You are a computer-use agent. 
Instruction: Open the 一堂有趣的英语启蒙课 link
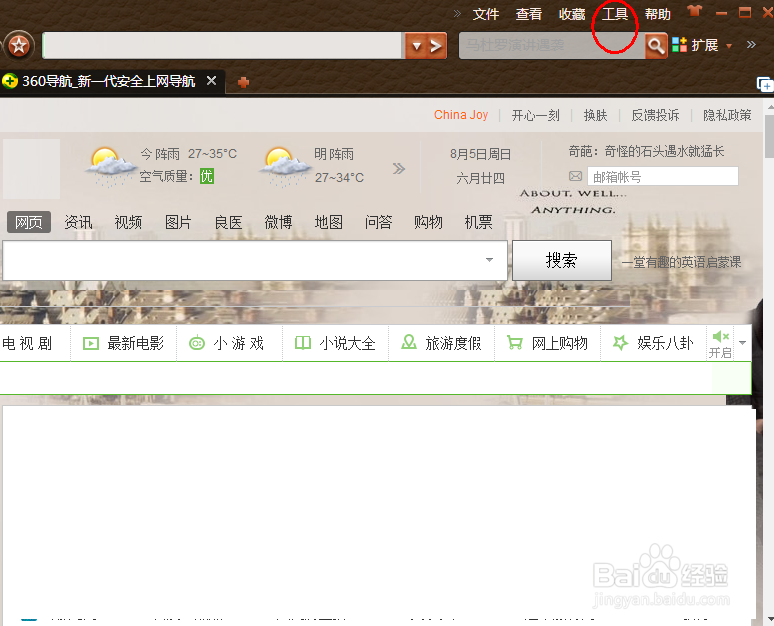[681, 262]
